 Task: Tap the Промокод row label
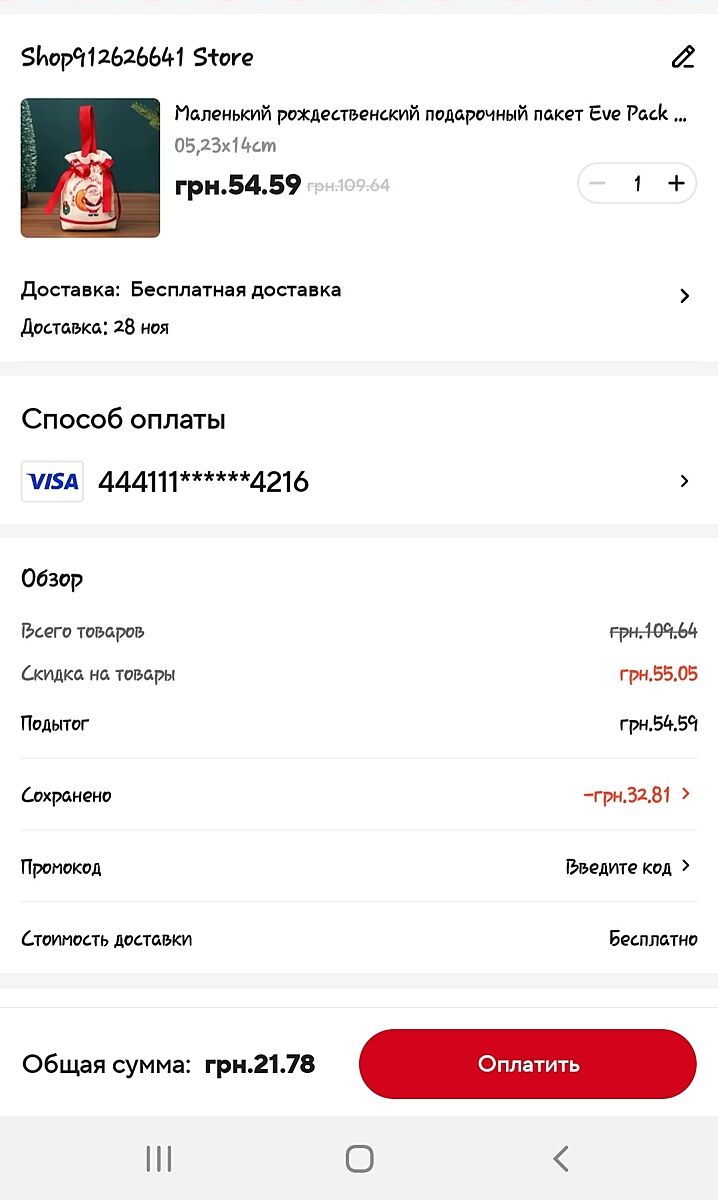[61, 867]
